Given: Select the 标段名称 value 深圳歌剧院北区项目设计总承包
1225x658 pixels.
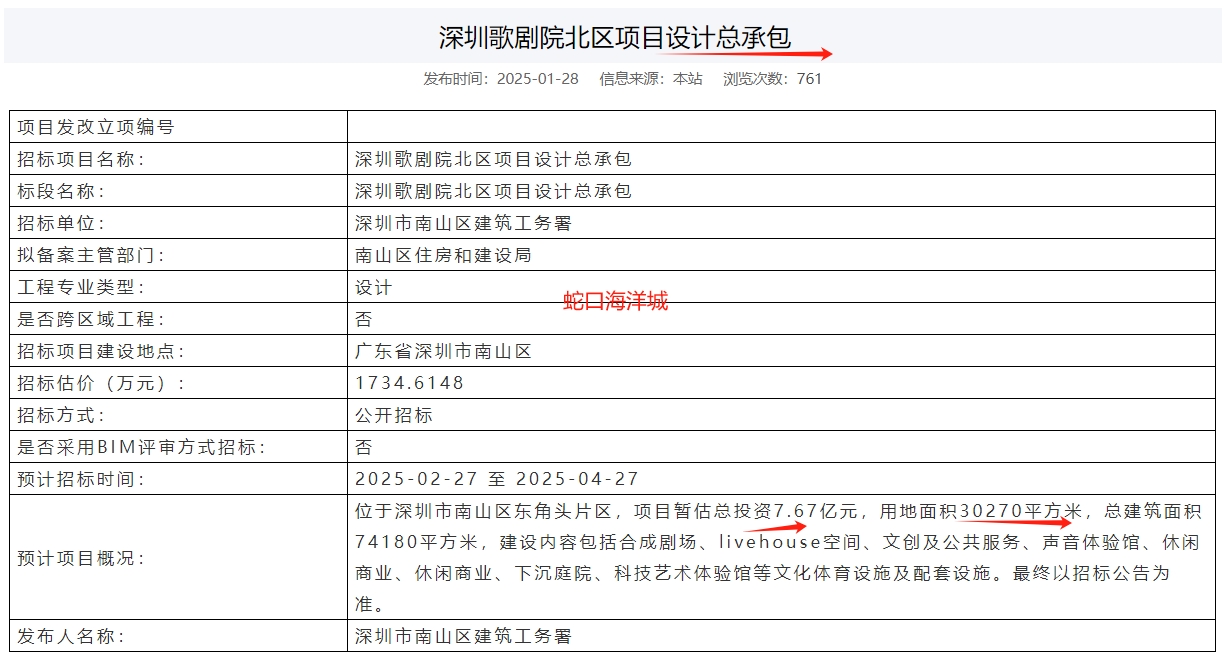Looking at the screenshot, I should (493, 191).
